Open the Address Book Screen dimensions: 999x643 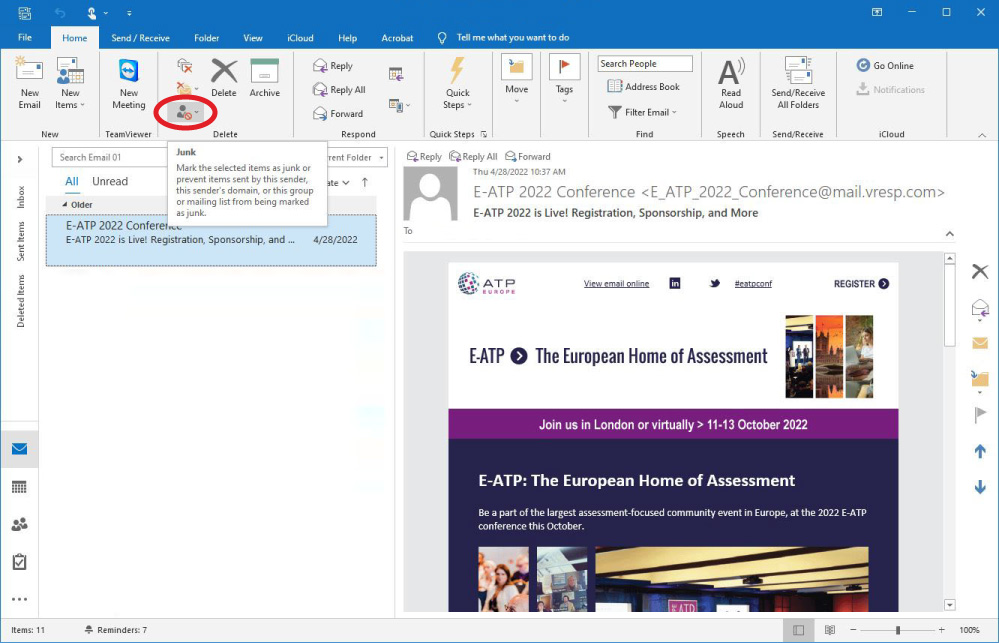[x=643, y=87]
